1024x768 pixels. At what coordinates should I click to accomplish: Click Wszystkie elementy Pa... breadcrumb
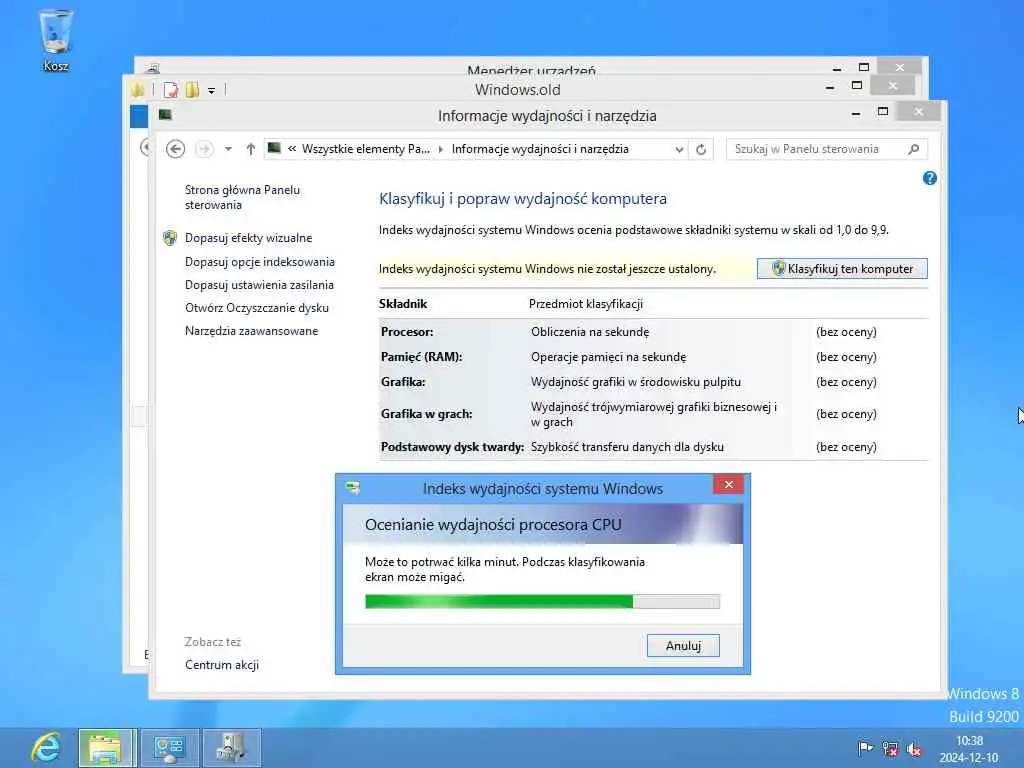(366, 149)
